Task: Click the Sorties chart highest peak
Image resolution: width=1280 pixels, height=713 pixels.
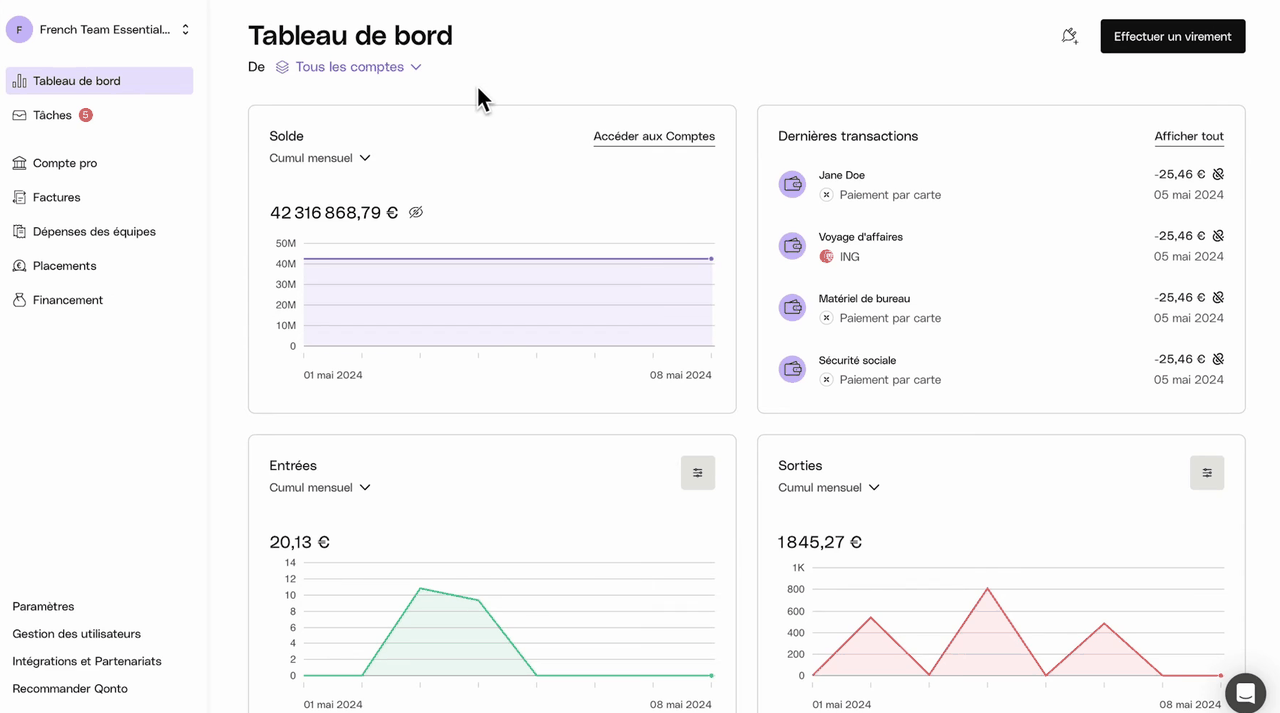Action: 988,588
